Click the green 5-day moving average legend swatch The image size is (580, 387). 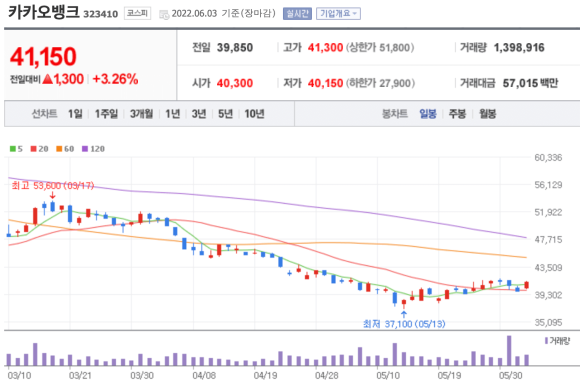13,149
